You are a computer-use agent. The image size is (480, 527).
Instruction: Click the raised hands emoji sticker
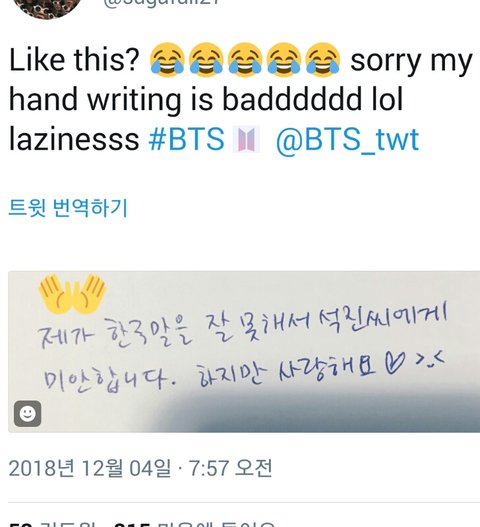(x=72, y=295)
